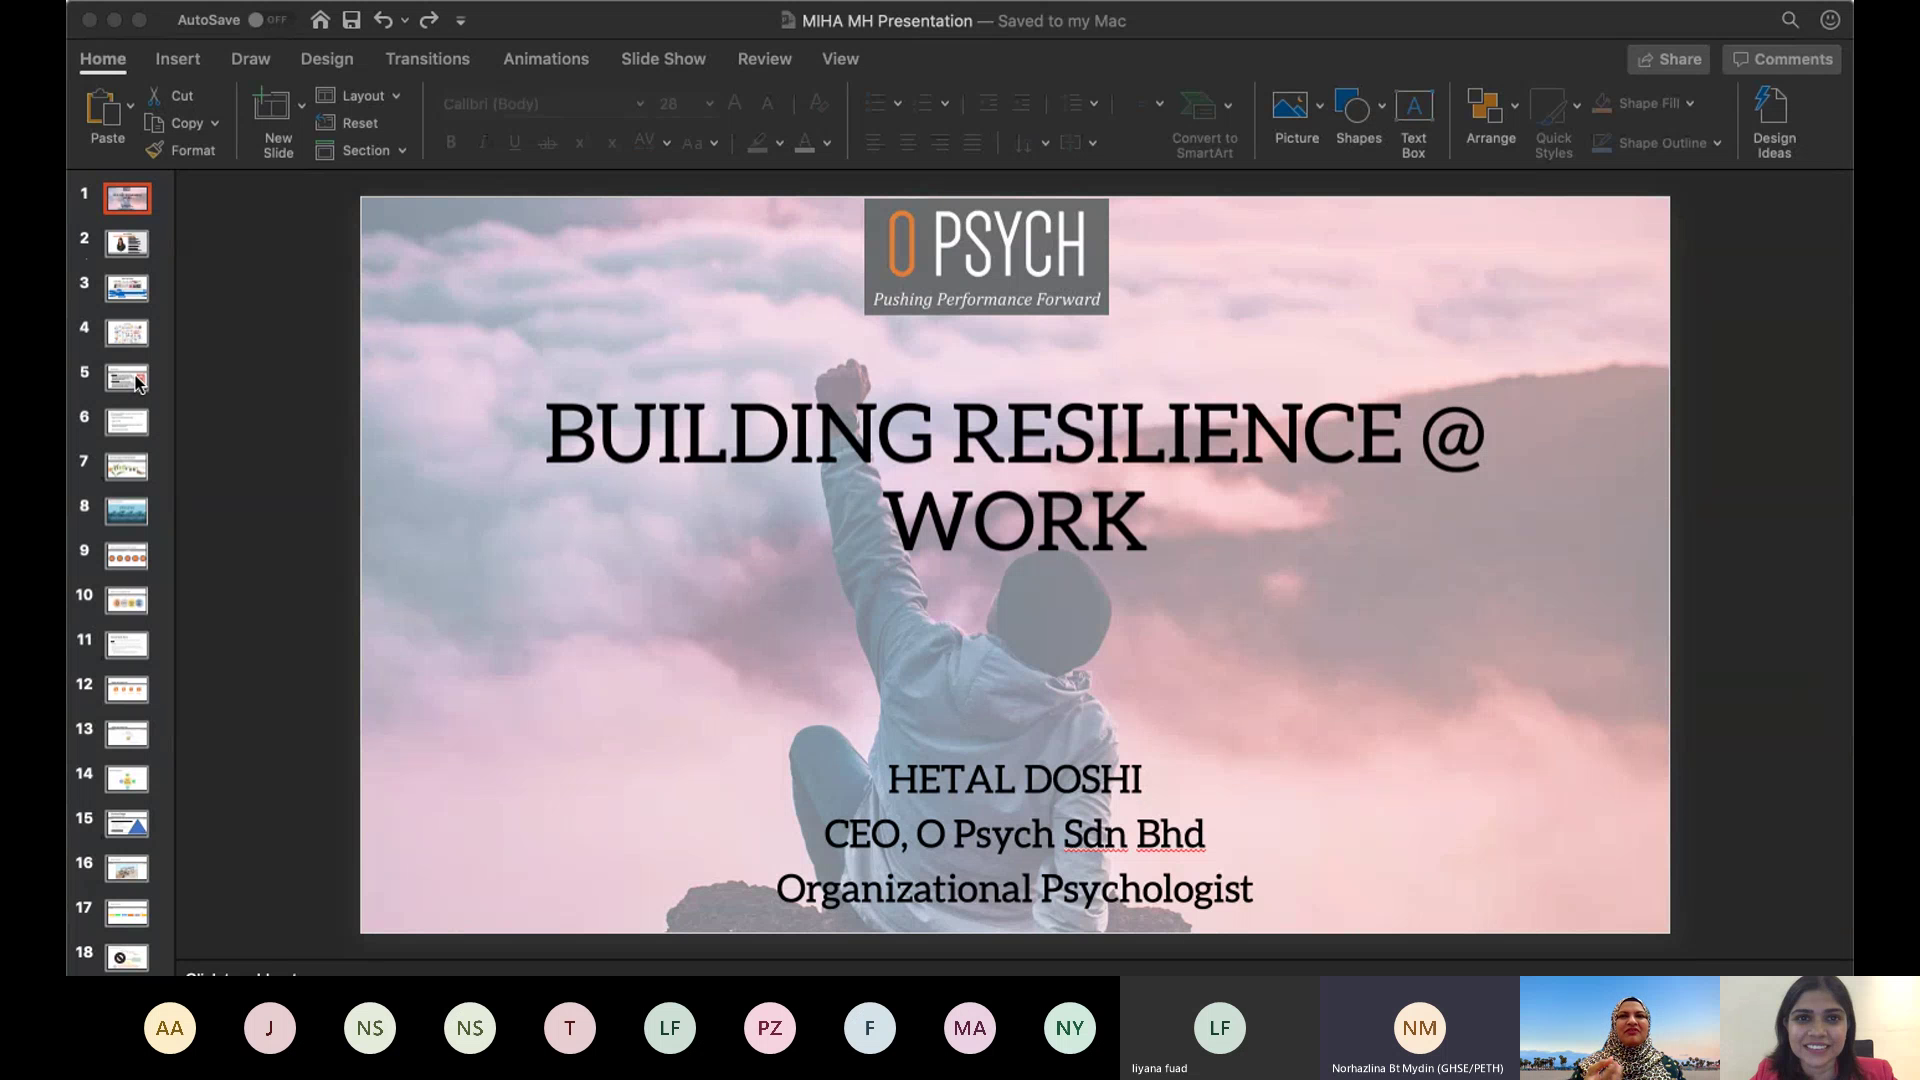Click the Undo arrow icon
Viewport: 1920px width, 1080px height.
pos(382,20)
